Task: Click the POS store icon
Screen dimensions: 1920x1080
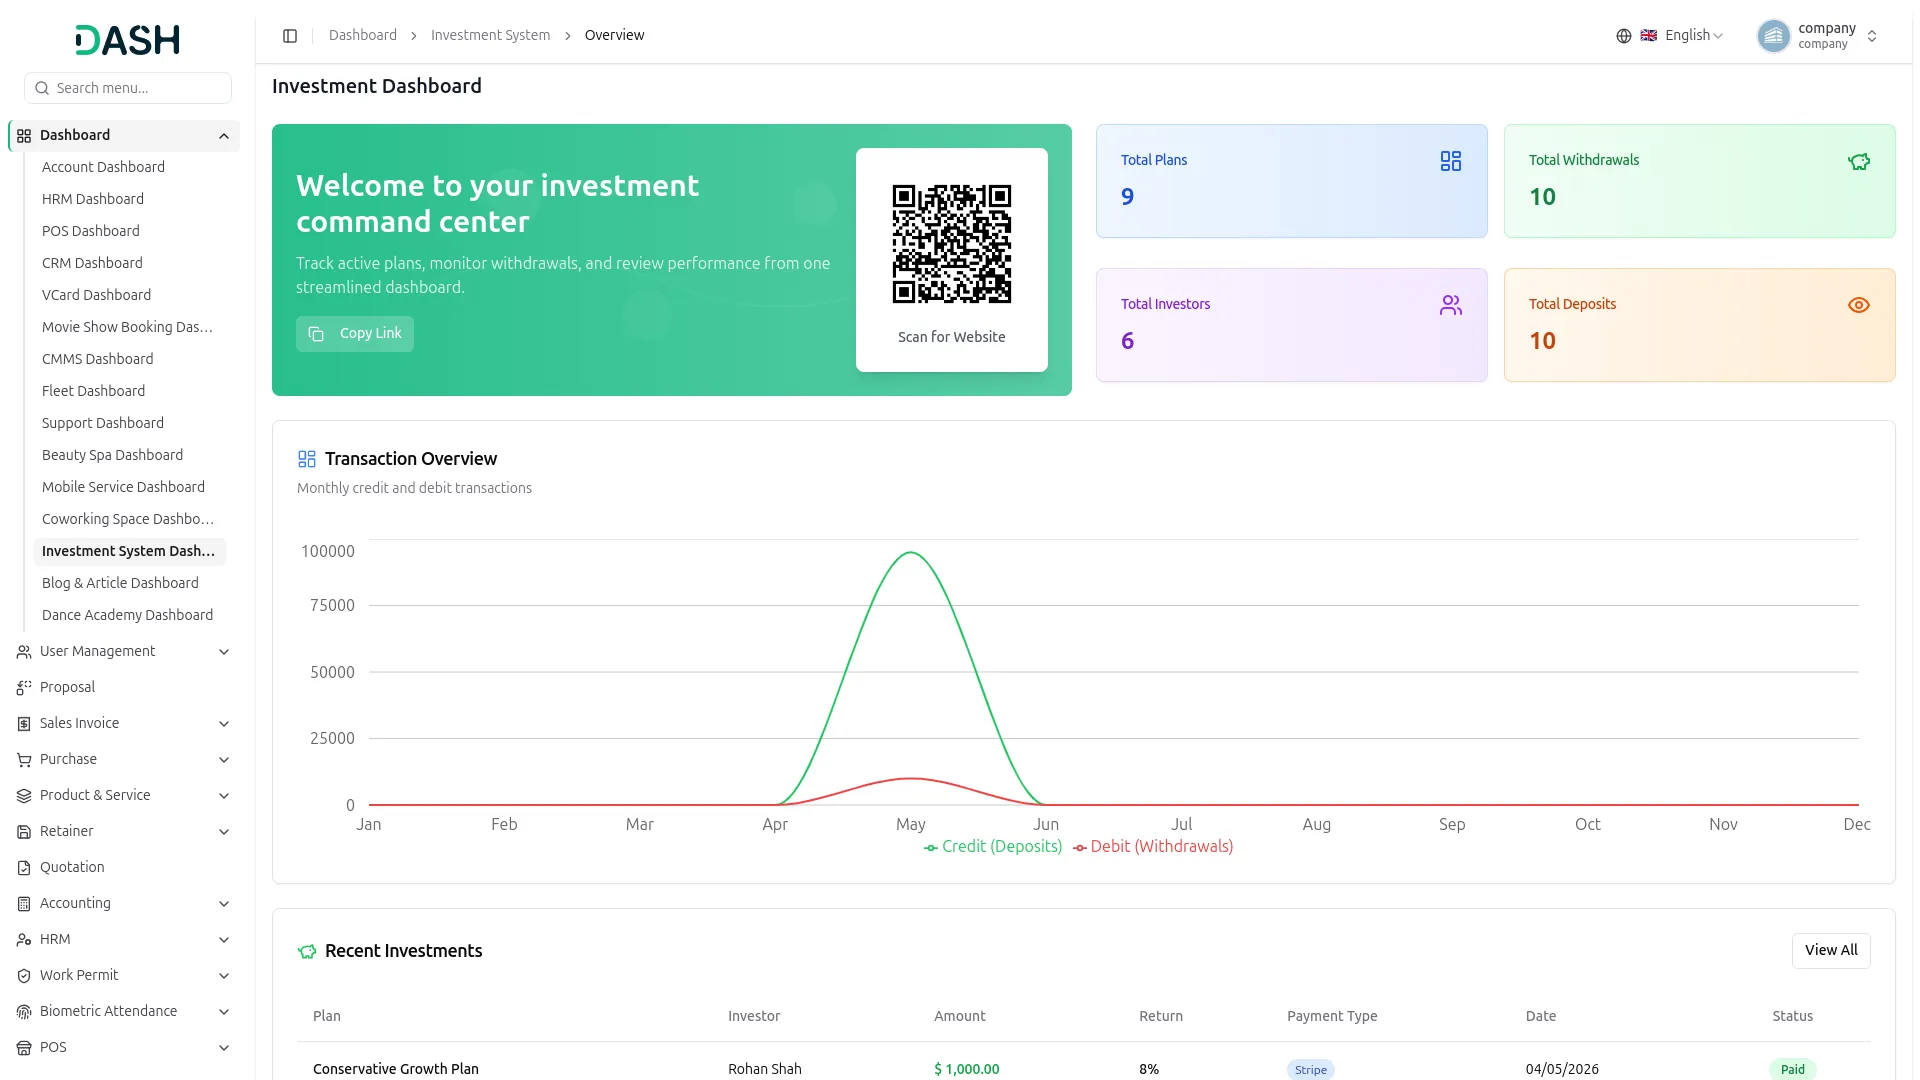Action: pos(24,1048)
